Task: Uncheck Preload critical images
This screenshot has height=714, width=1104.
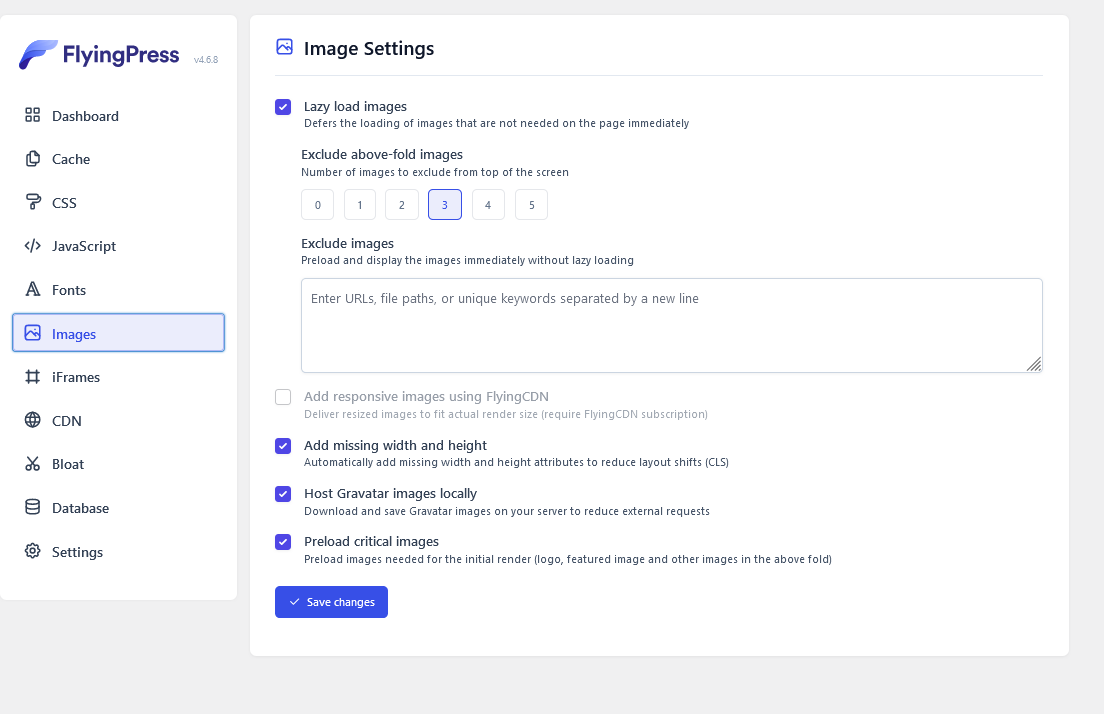Action: [283, 542]
